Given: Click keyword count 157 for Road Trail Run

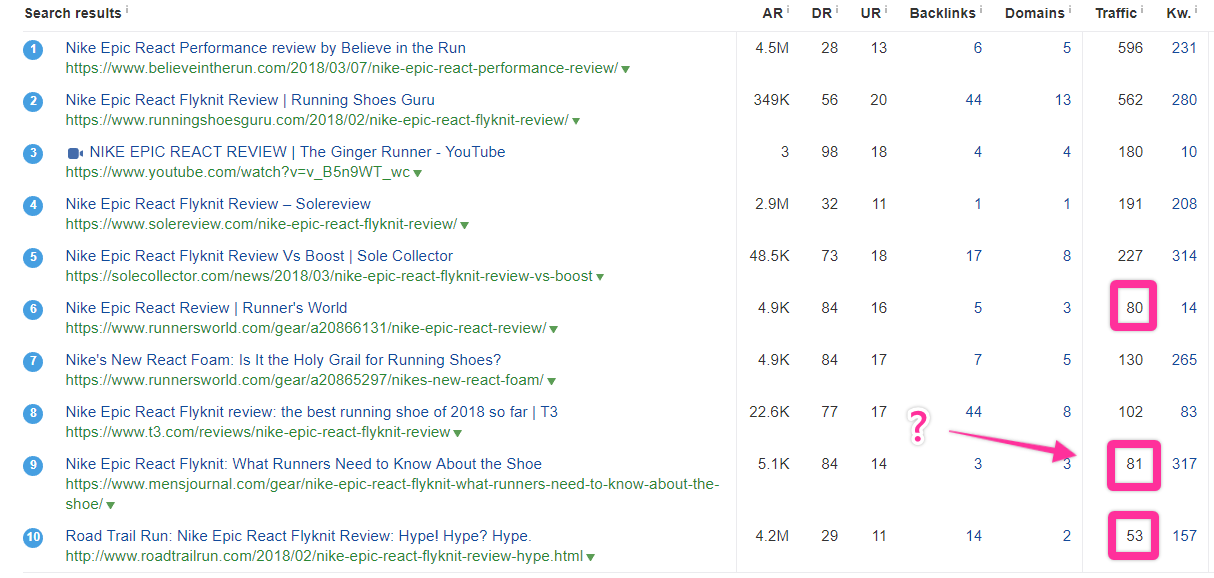Looking at the screenshot, I should (x=1184, y=536).
